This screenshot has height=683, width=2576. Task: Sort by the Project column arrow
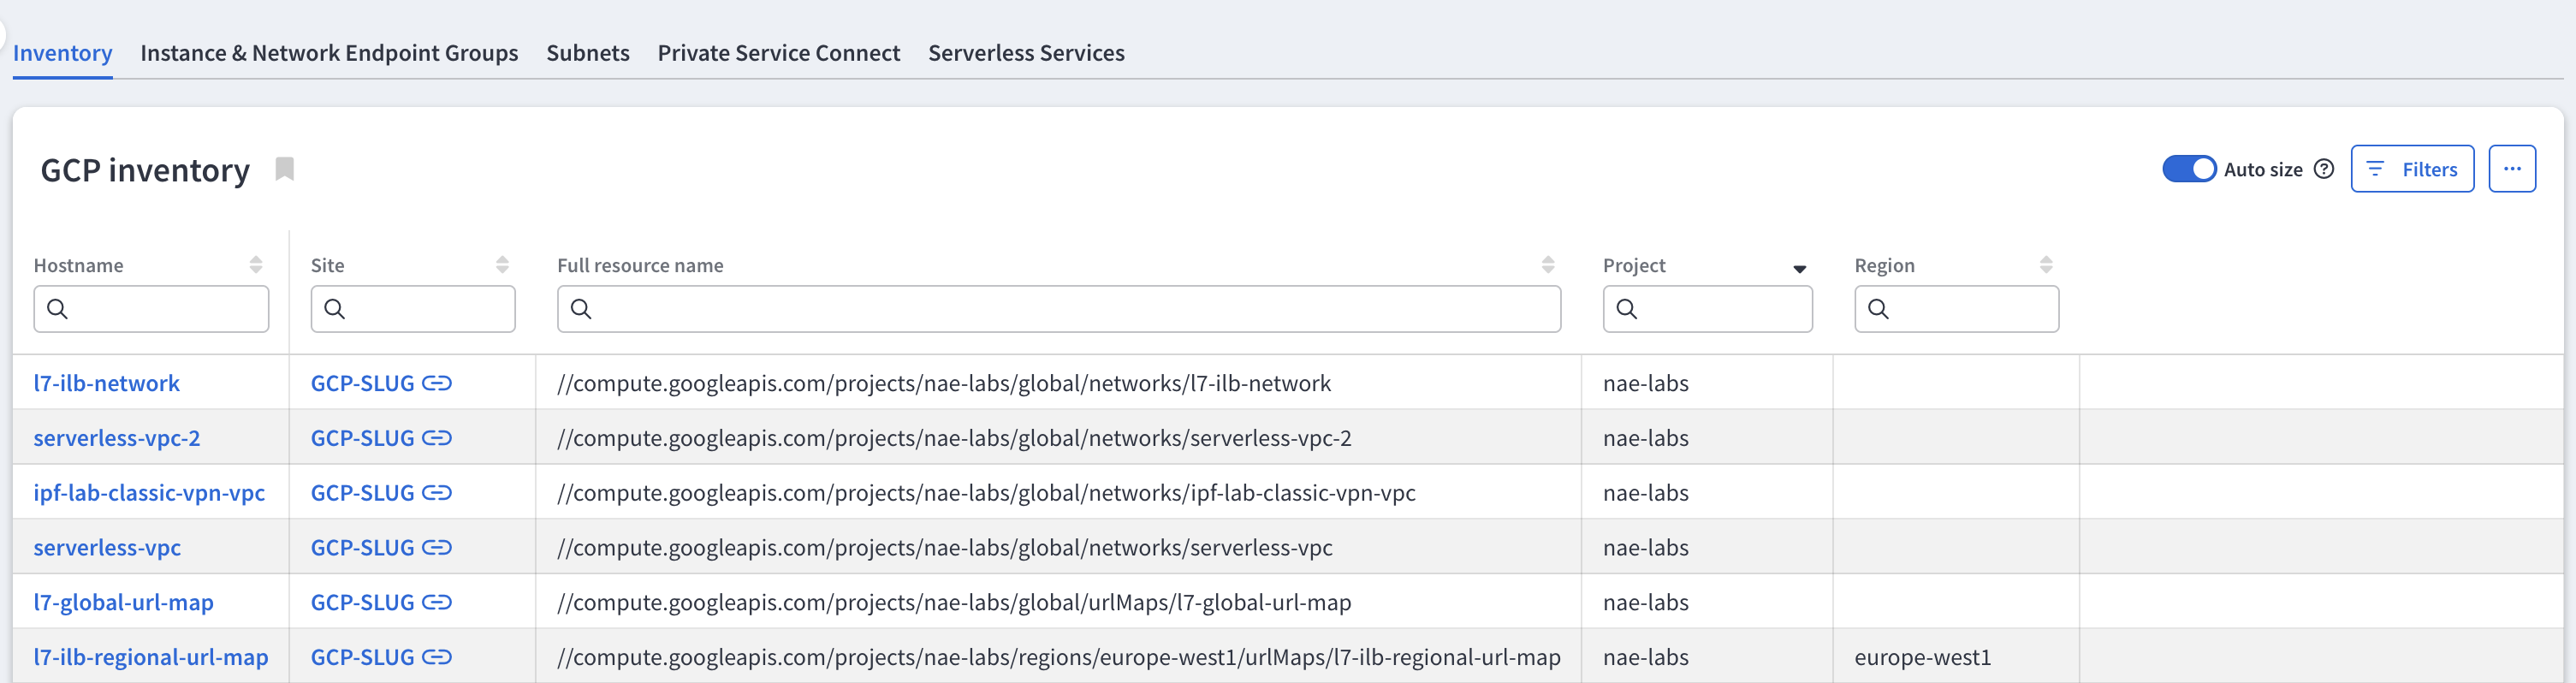pyautogui.click(x=1799, y=268)
